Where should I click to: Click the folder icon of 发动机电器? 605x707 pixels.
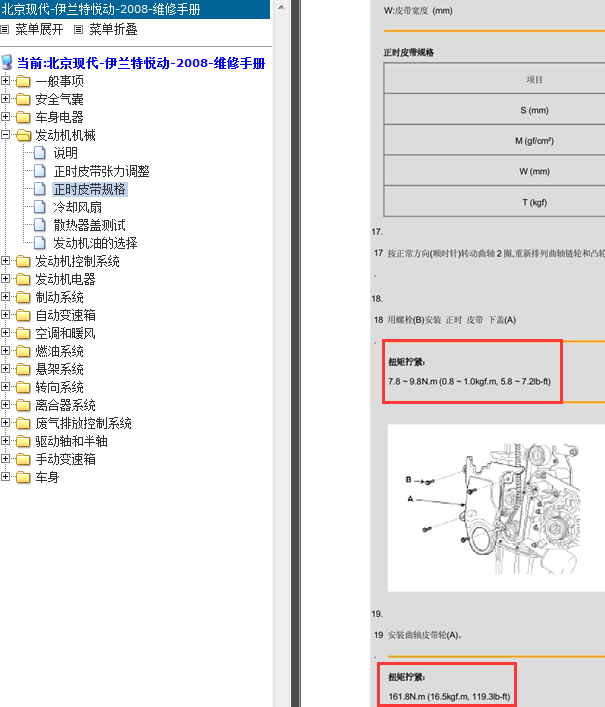pos(23,279)
